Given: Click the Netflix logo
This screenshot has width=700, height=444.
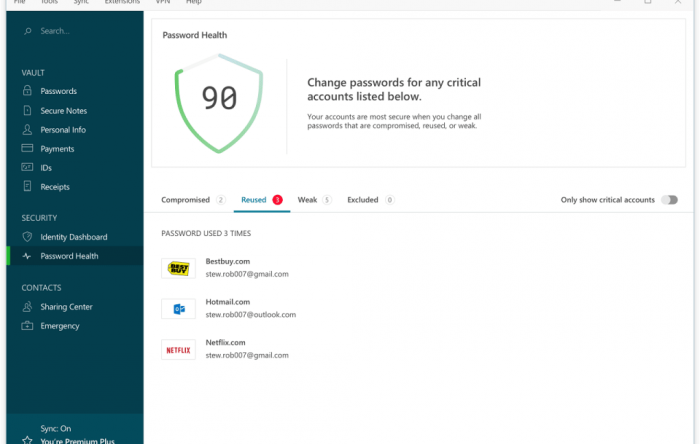Looking at the screenshot, I should (x=178, y=350).
